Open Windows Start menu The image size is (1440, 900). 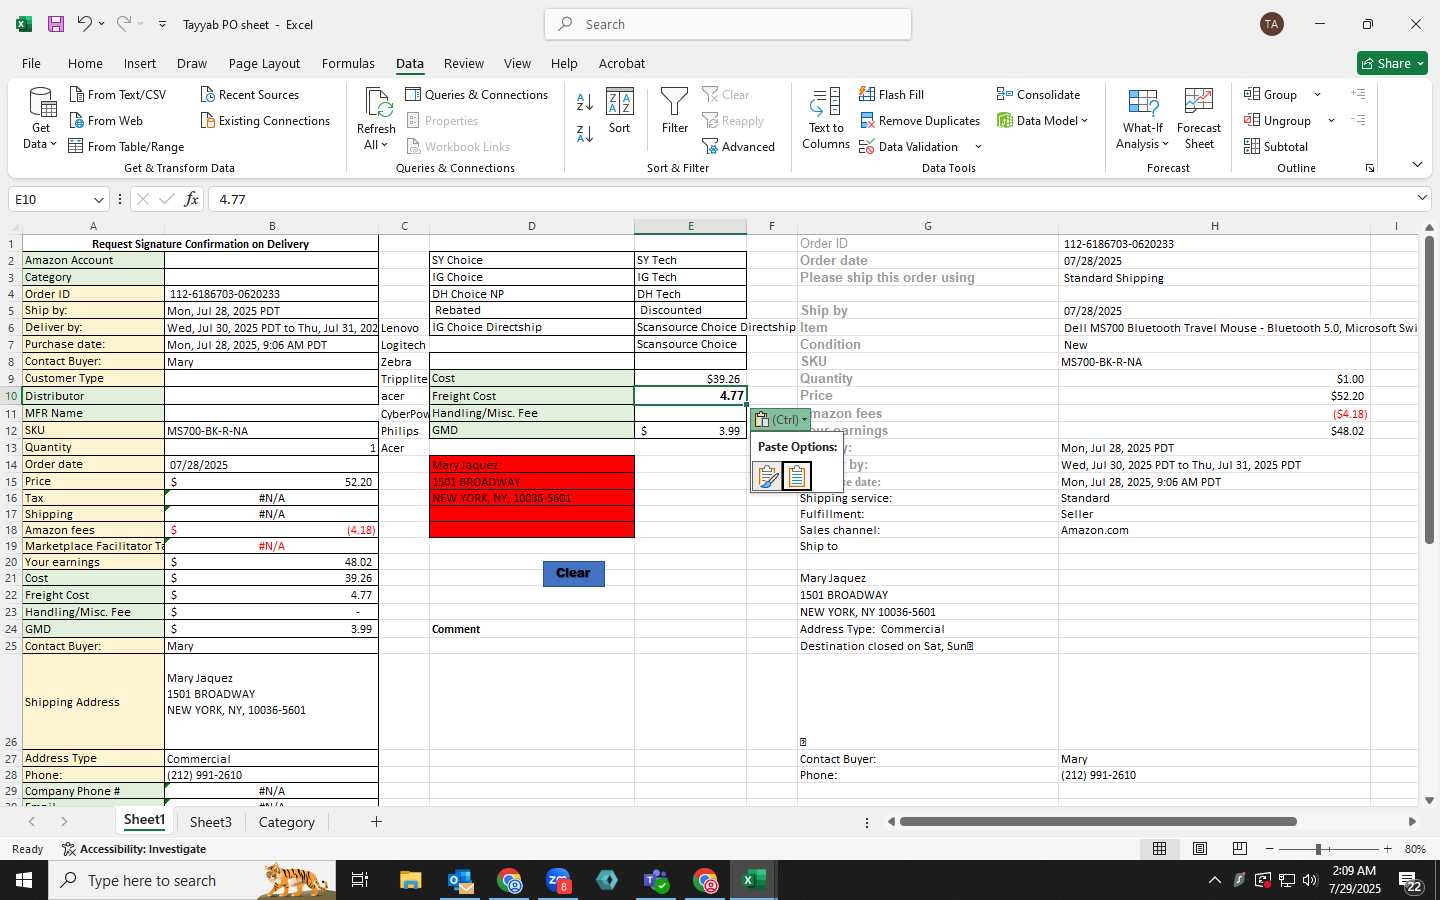click(24, 880)
